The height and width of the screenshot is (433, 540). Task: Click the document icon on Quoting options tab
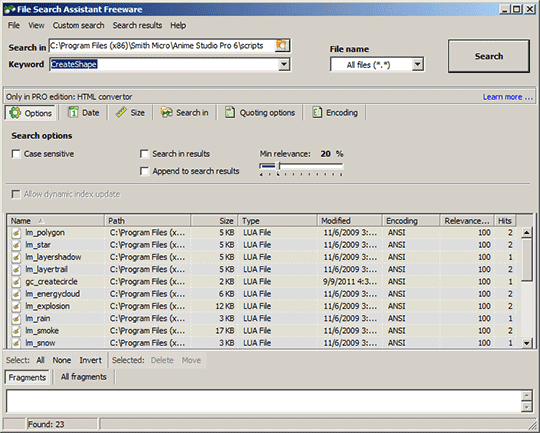[x=230, y=112]
